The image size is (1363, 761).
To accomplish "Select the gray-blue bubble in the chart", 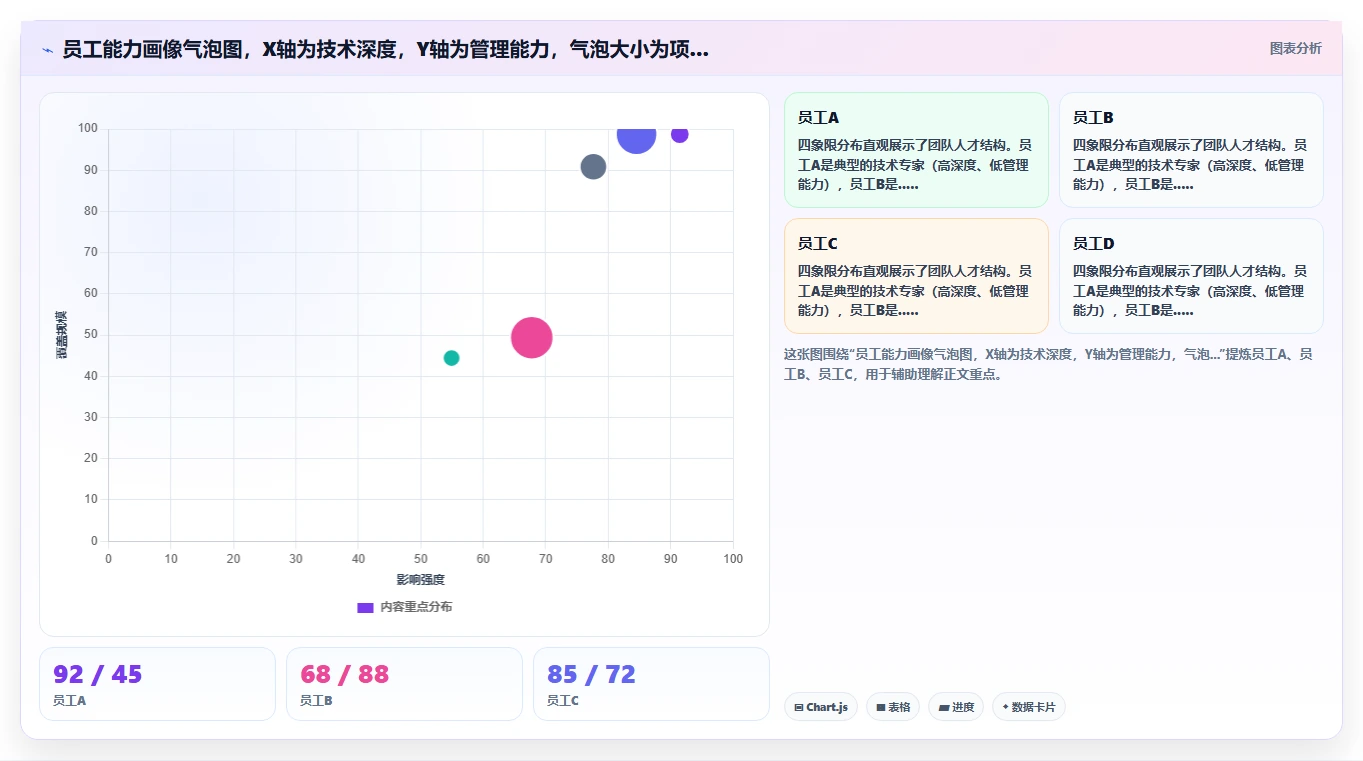I will pos(593,166).
